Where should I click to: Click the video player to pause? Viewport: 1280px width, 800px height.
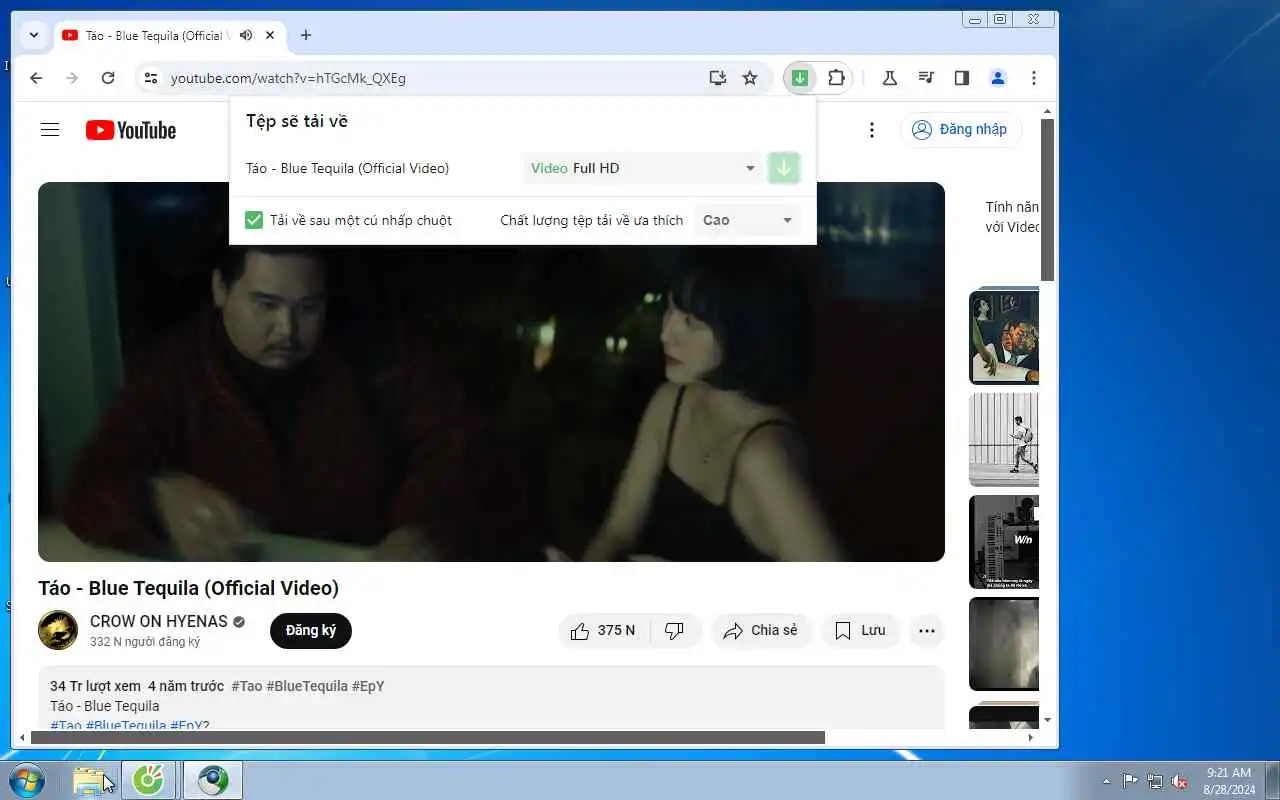pyautogui.click(x=491, y=372)
